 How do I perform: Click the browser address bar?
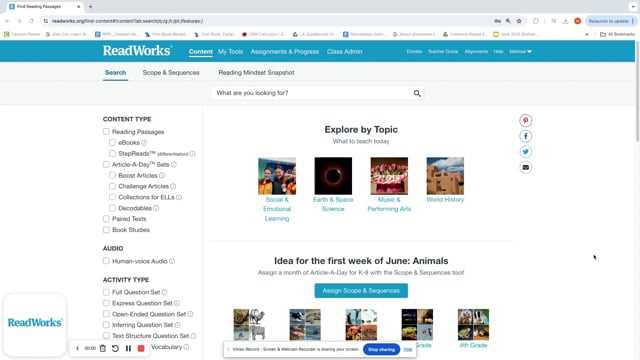pos(269,21)
